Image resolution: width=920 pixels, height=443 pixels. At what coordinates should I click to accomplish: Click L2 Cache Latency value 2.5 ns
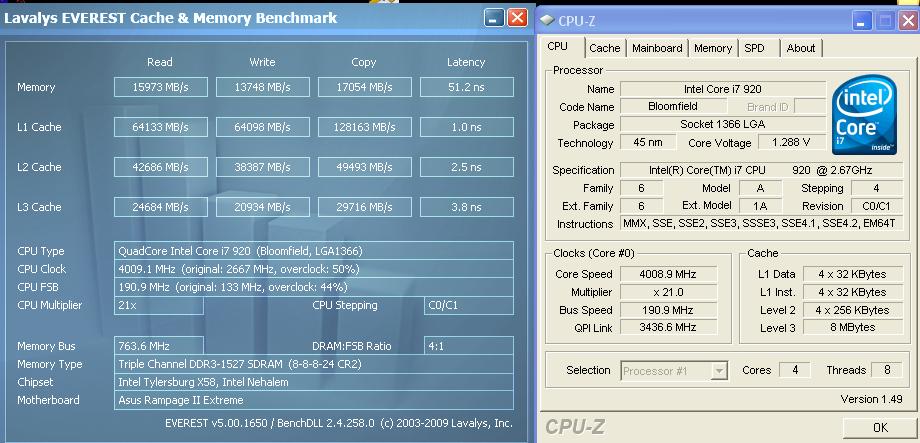(467, 167)
